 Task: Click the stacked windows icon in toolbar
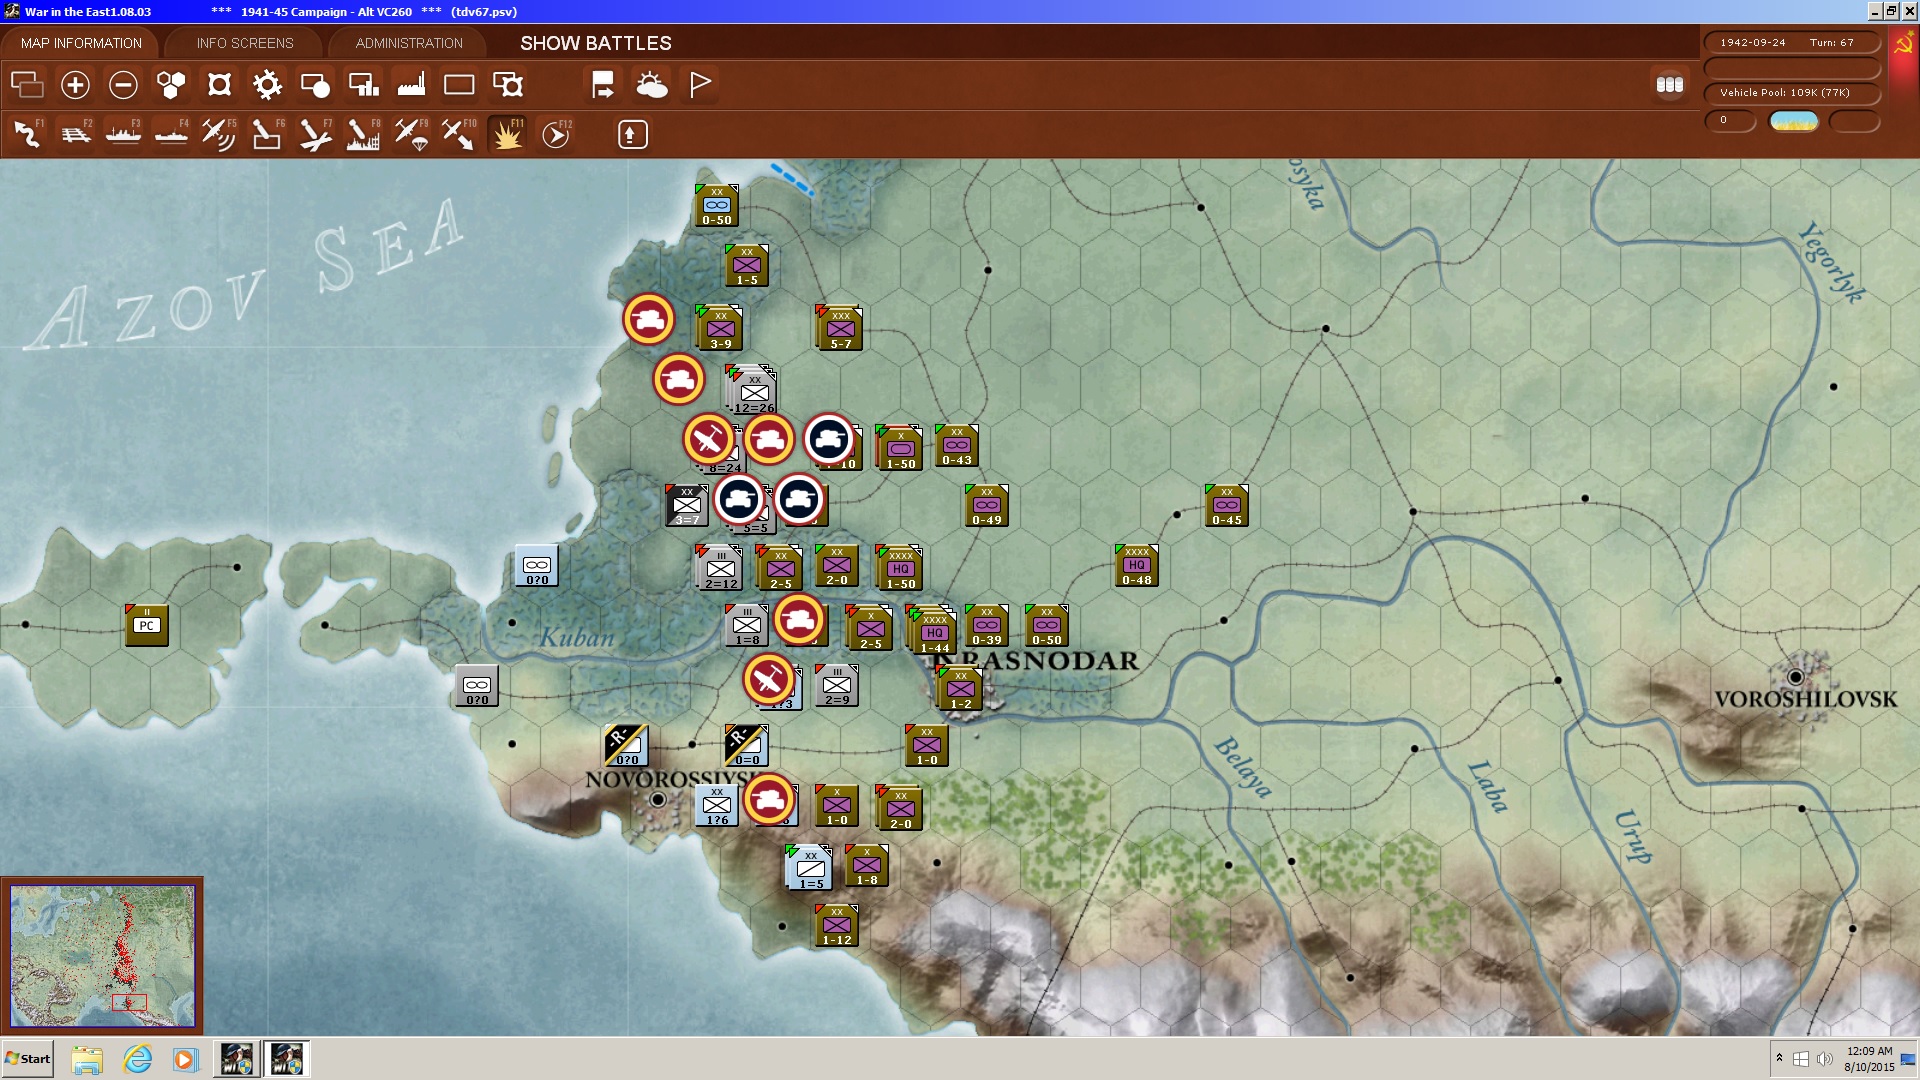pos(27,85)
